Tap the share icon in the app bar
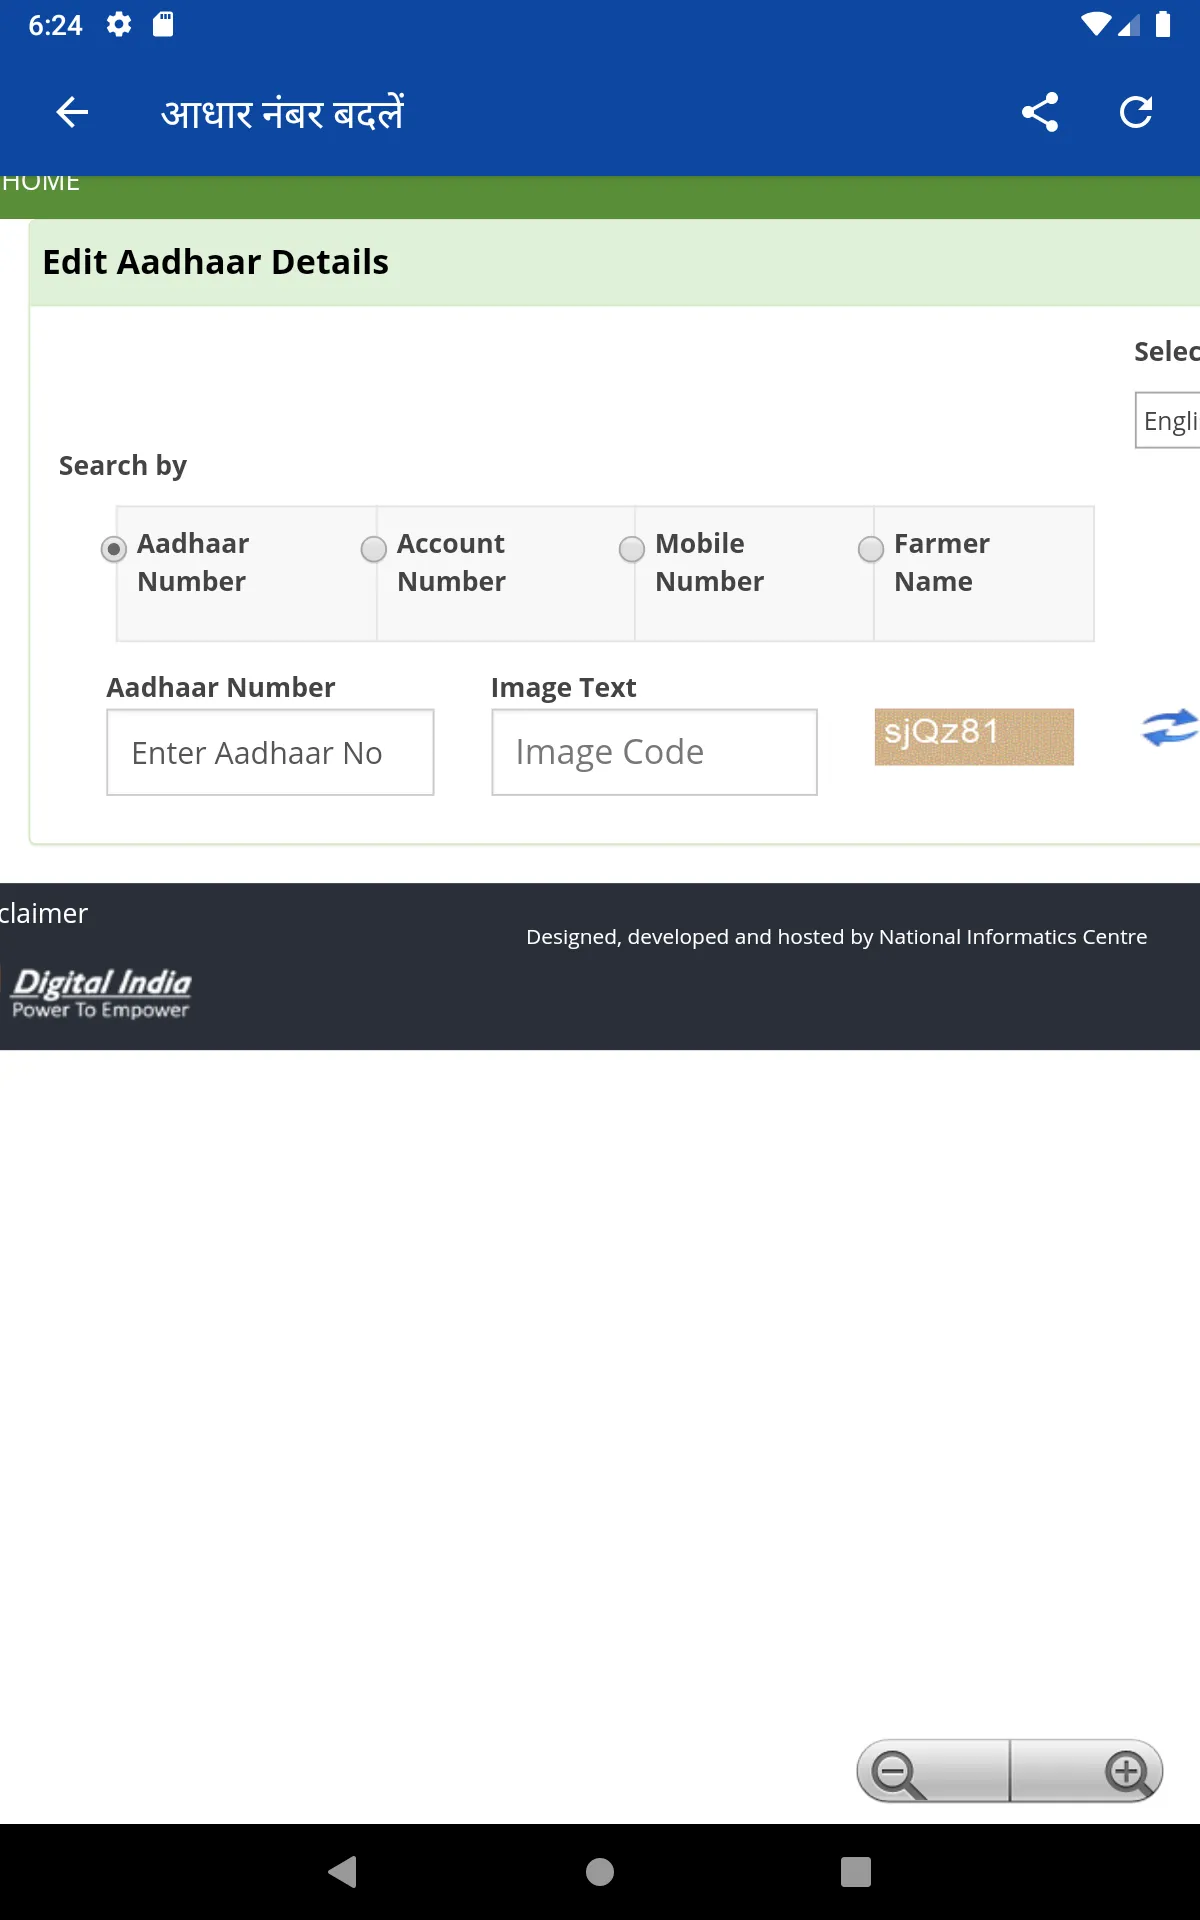Image resolution: width=1200 pixels, height=1920 pixels. (1040, 112)
